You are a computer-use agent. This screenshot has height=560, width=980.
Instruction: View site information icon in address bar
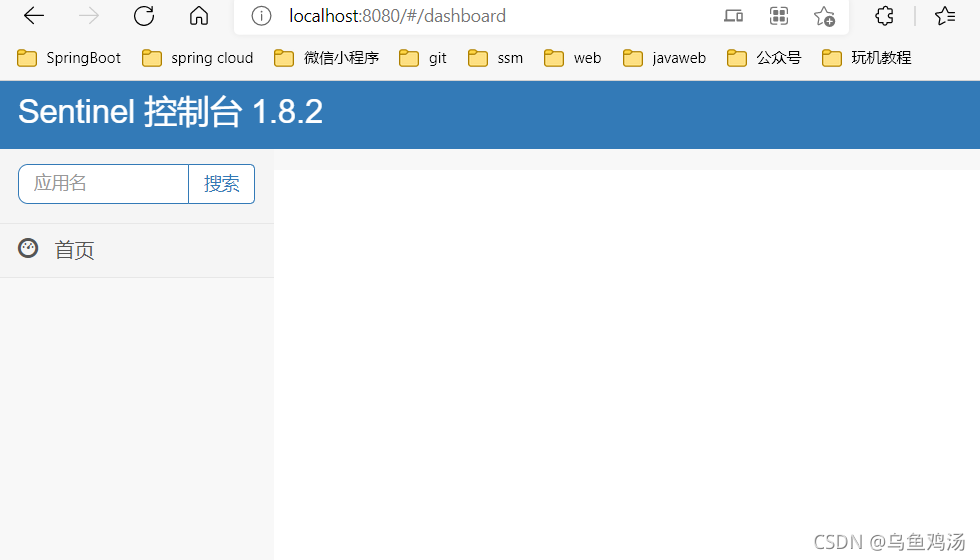point(261,16)
